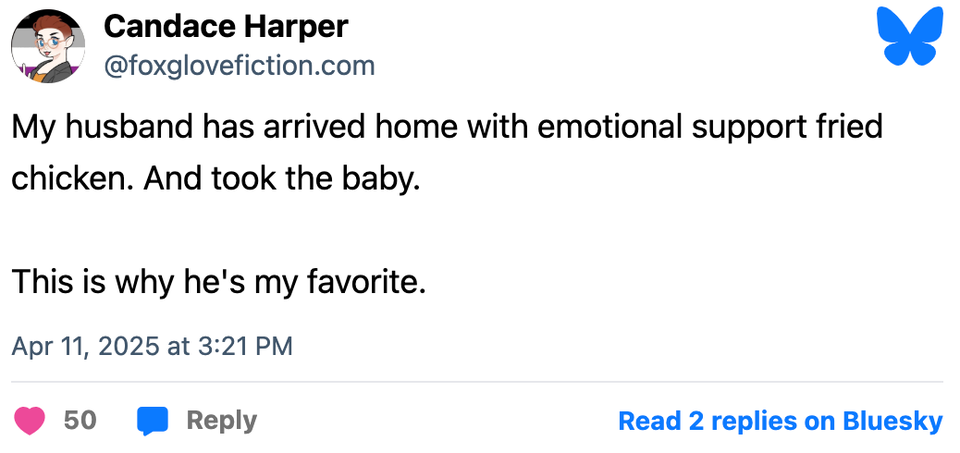Visit the @foxglovefiction.com handle

tap(239, 67)
